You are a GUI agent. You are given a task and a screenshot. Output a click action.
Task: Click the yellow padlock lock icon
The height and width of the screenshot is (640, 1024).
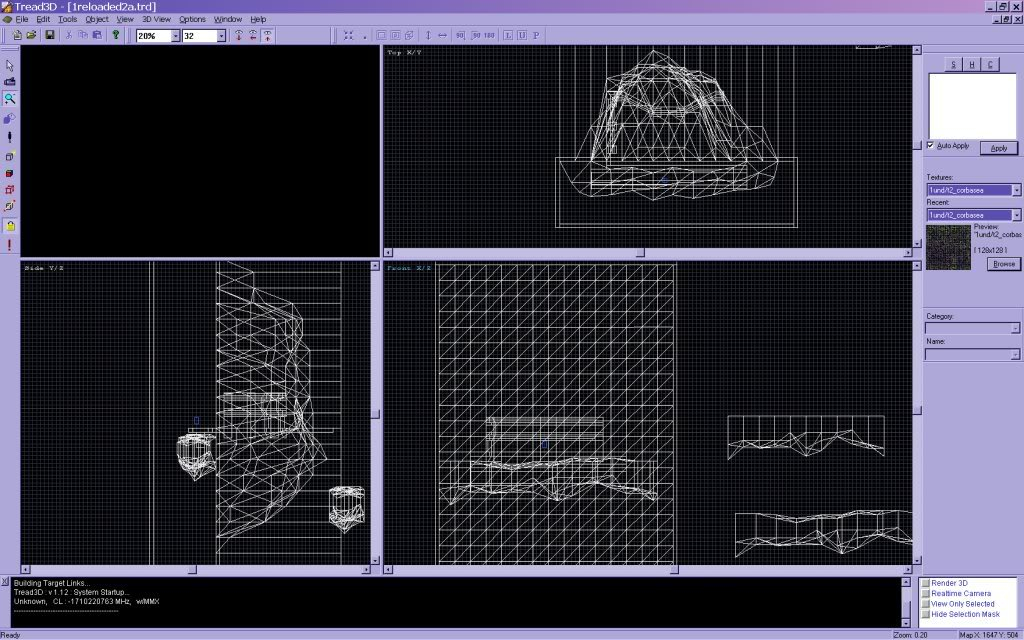coord(10,226)
